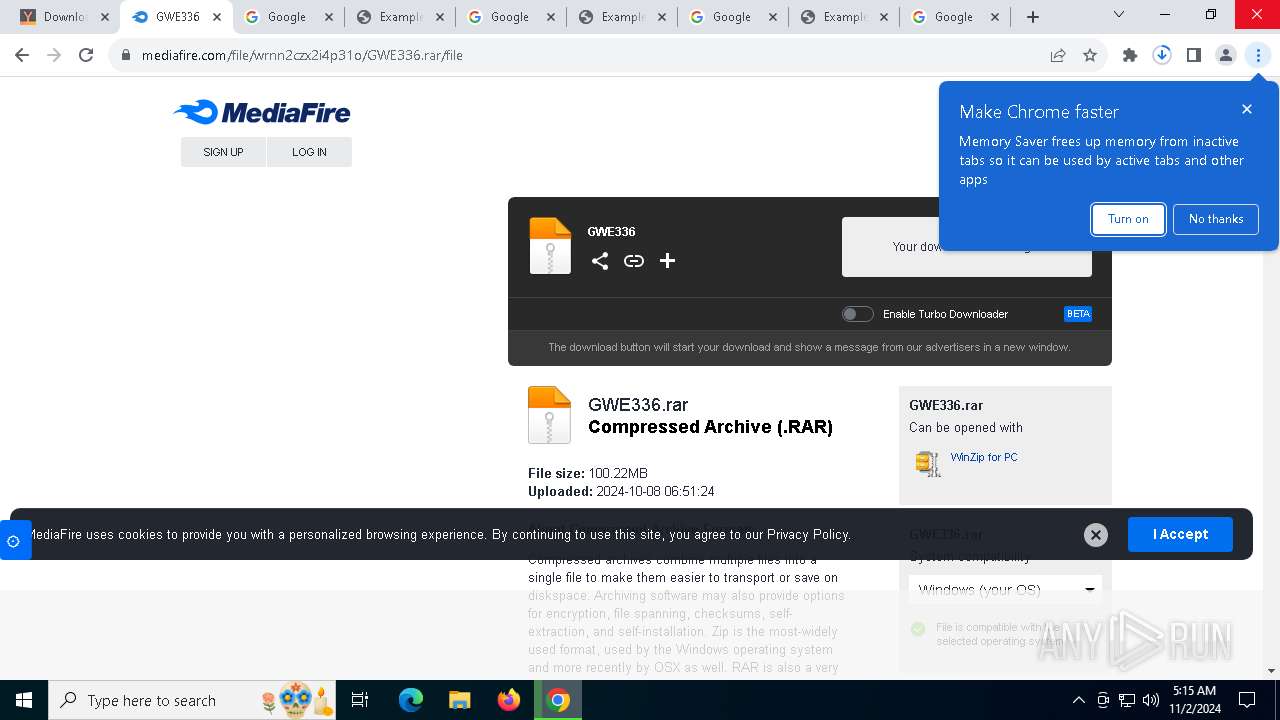Open Chrome three-dot menu

(1258, 55)
